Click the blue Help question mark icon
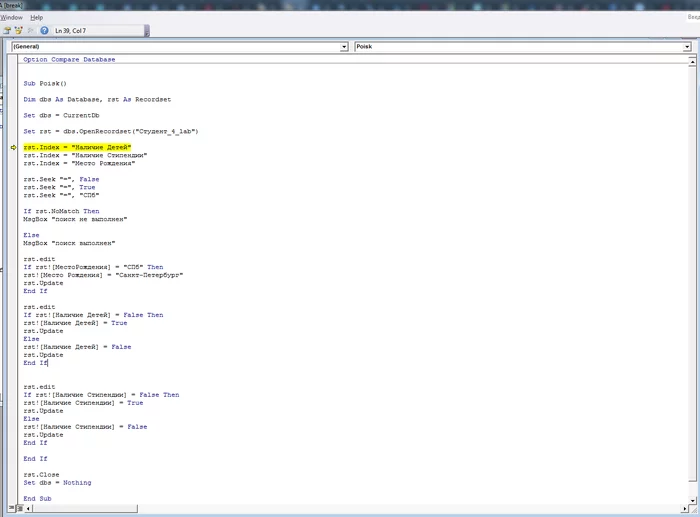The height and width of the screenshot is (517, 700). point(44,30)
